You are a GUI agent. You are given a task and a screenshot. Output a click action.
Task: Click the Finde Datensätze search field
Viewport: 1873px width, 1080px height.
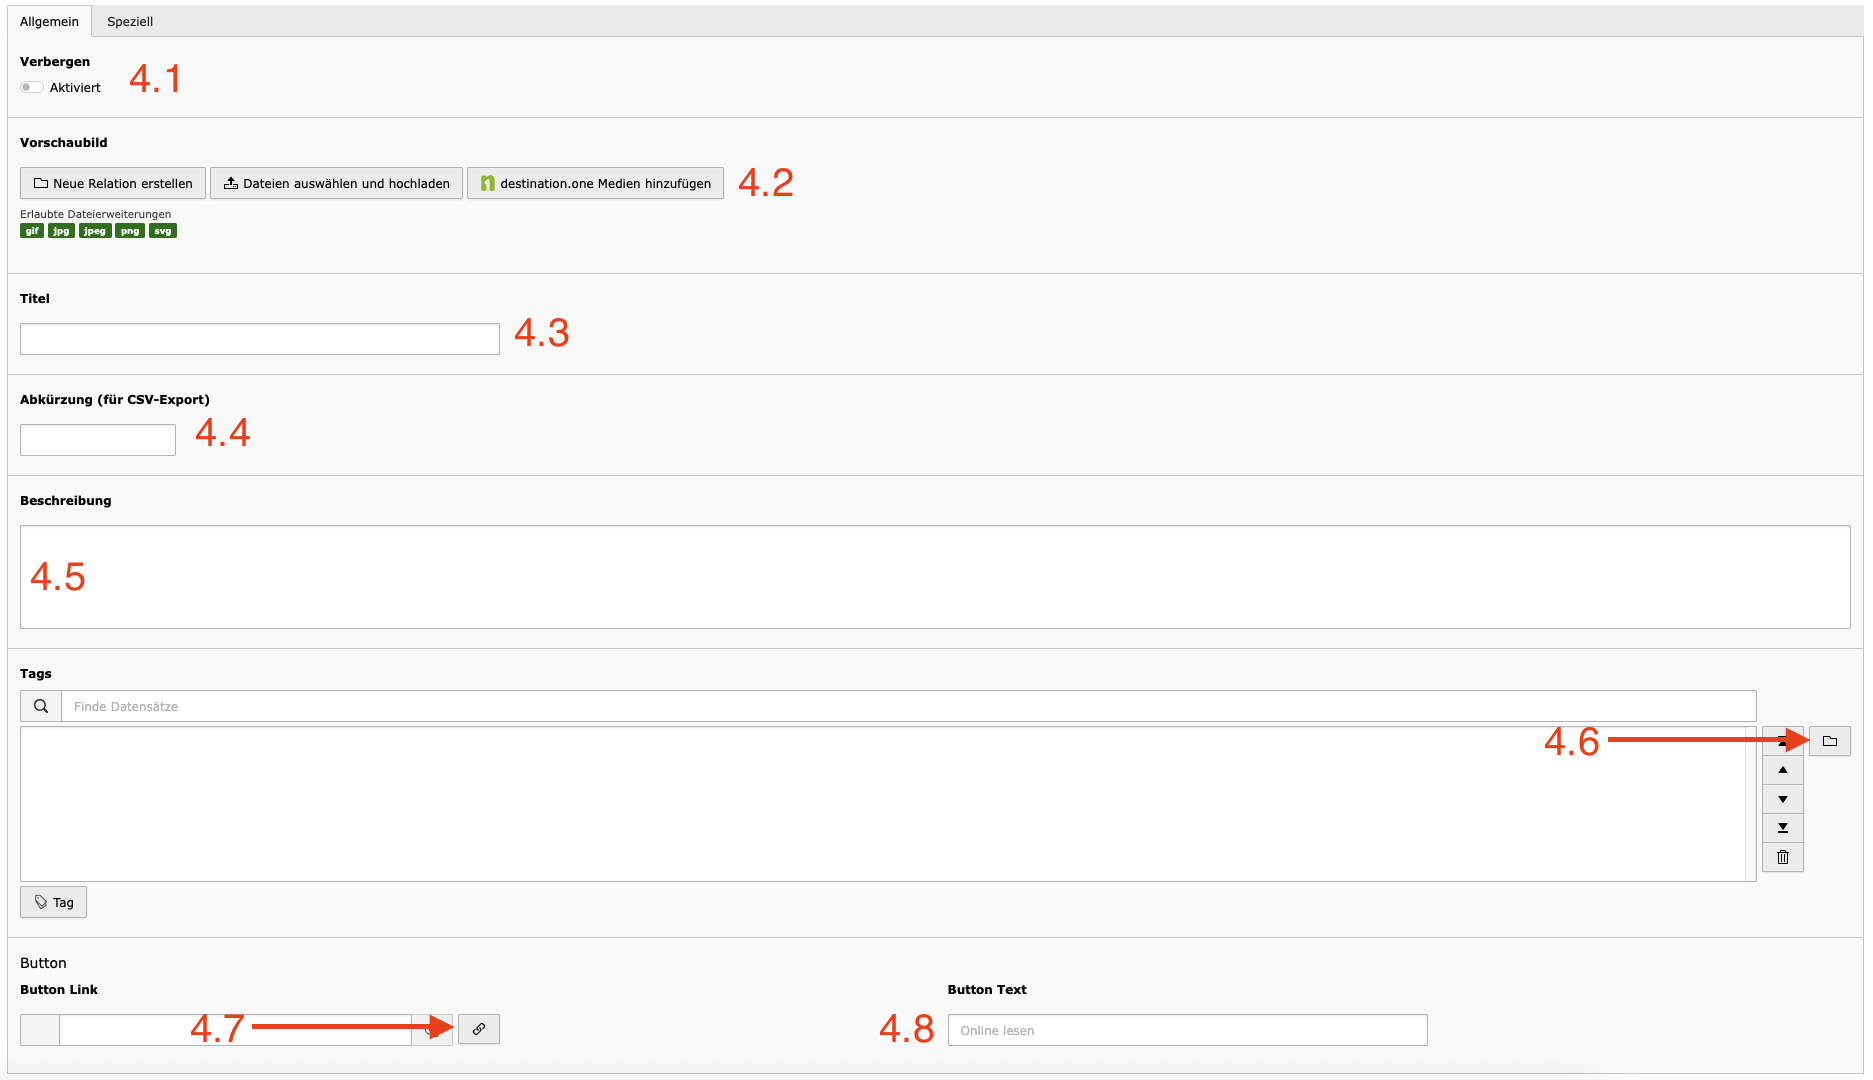(909, 706)
